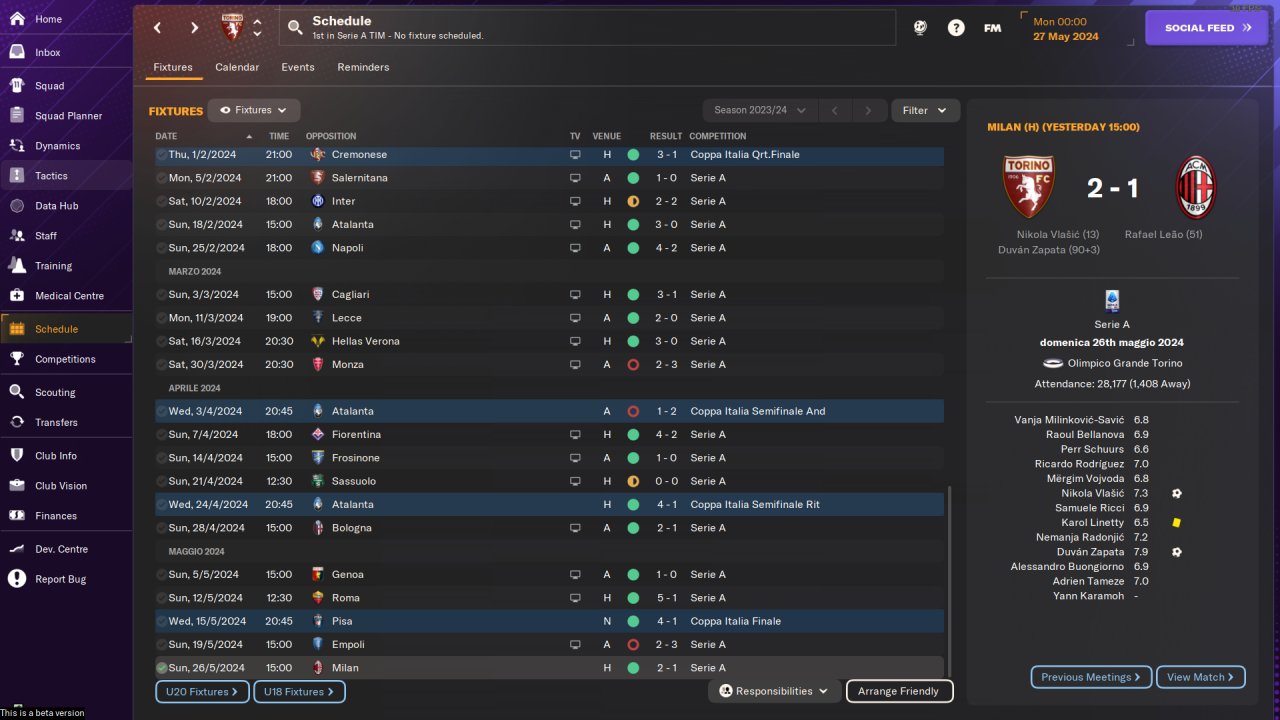The image size is (1280, 720).
Task: Open the Home sidebar icon
Action: click(x=17, y=19)
